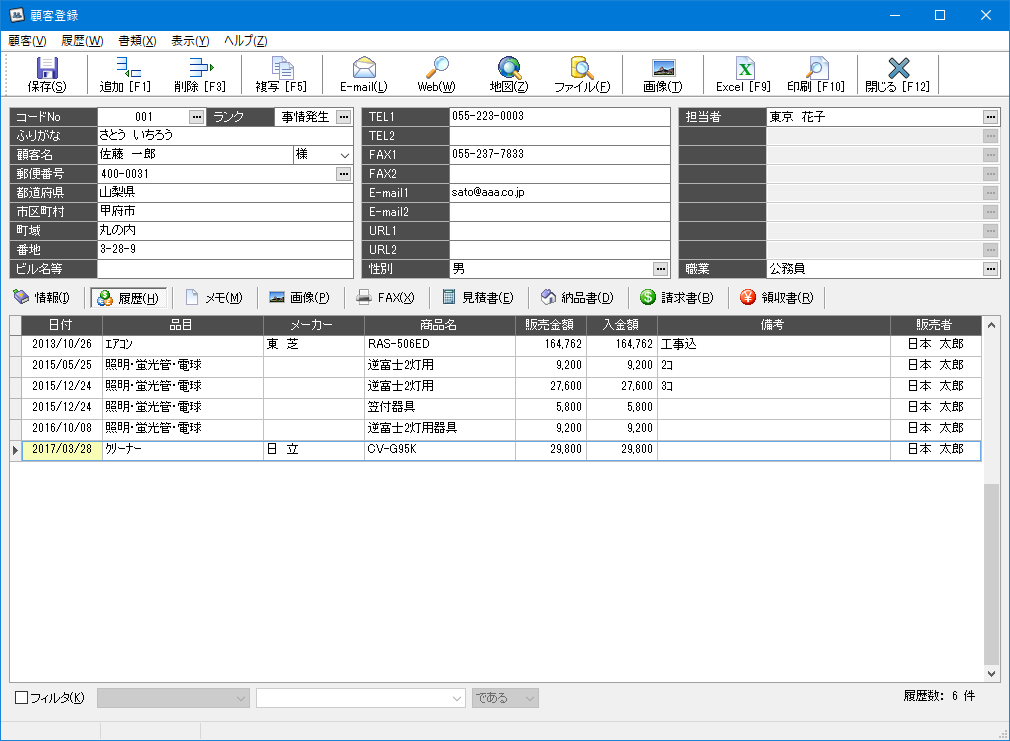Open the 郵便番号 lookup button

343,174
